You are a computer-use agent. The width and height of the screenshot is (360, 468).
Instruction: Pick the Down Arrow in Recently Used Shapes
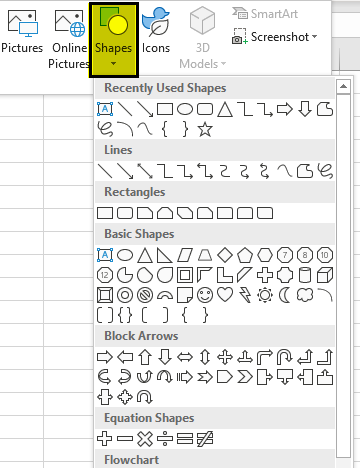click(305, 109)
